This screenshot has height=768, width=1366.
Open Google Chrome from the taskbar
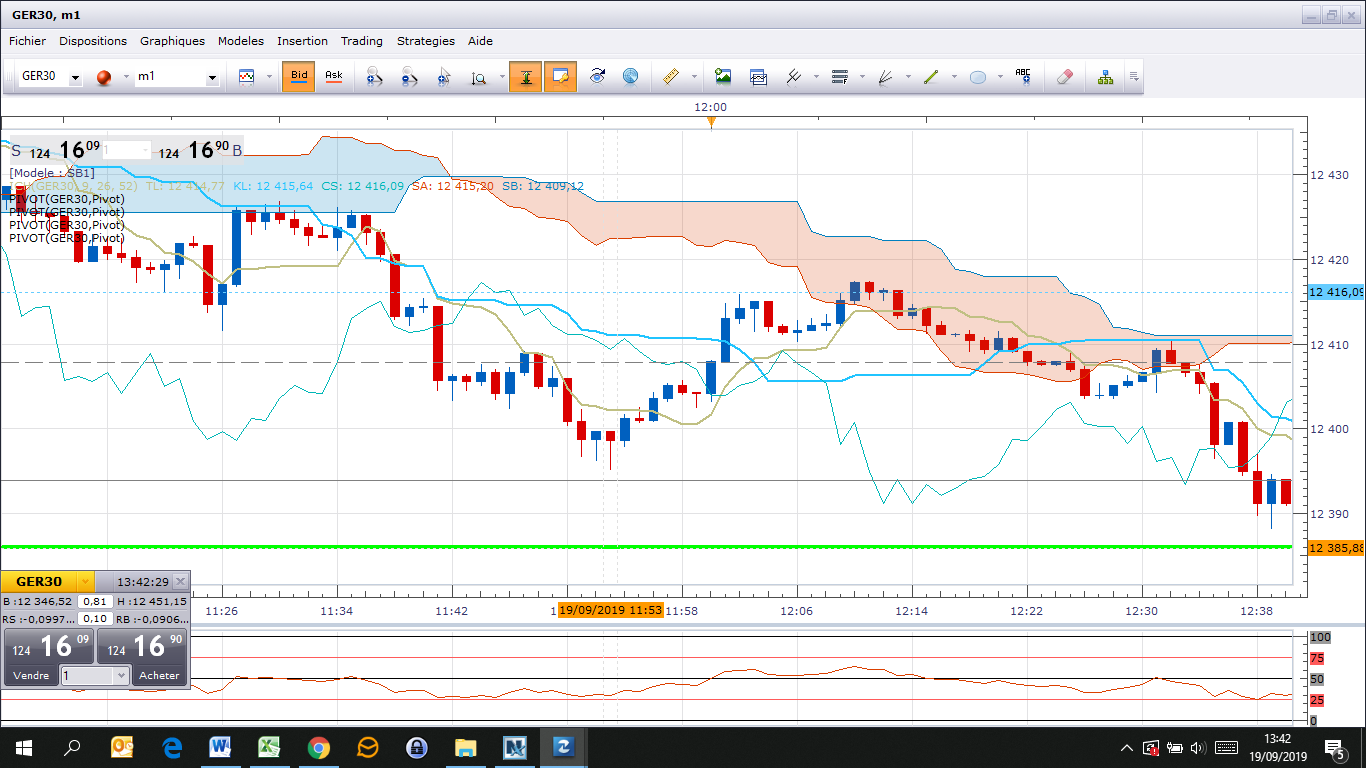[x=318, y=748]
